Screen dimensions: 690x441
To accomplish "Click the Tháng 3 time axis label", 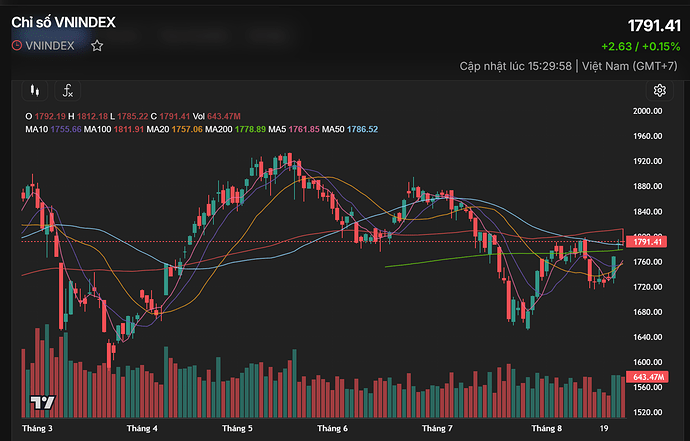I will (37, 428).
